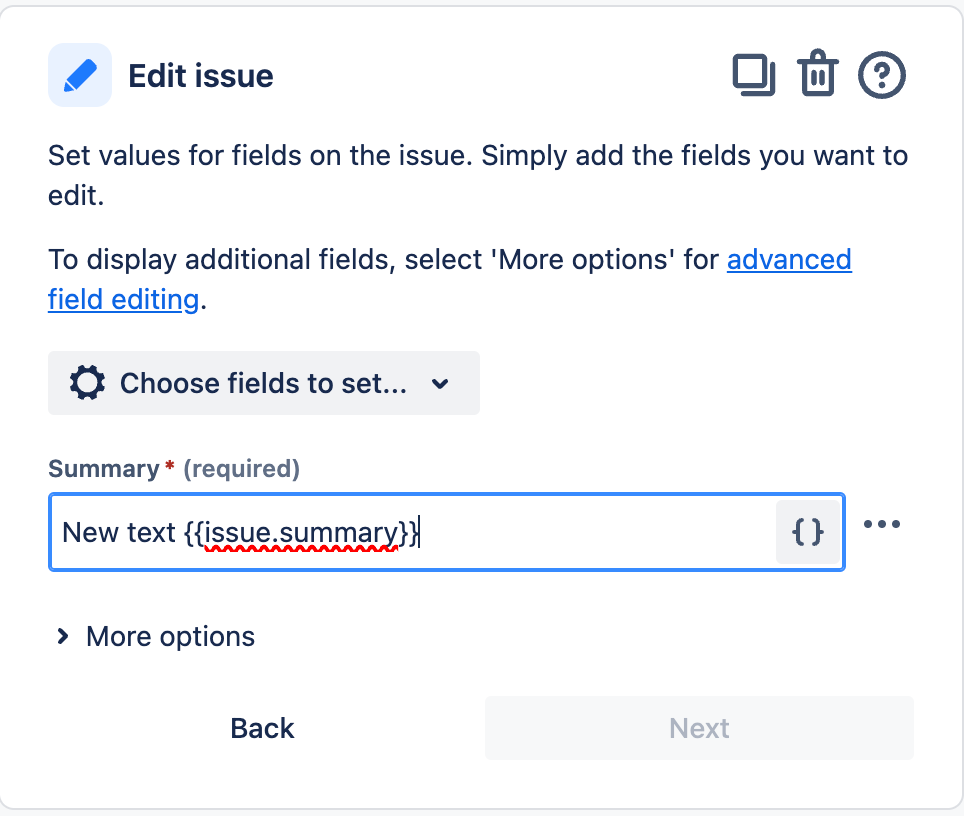
Task: Click the underlined issue.summary smart value text
Action: pos(300,532)
